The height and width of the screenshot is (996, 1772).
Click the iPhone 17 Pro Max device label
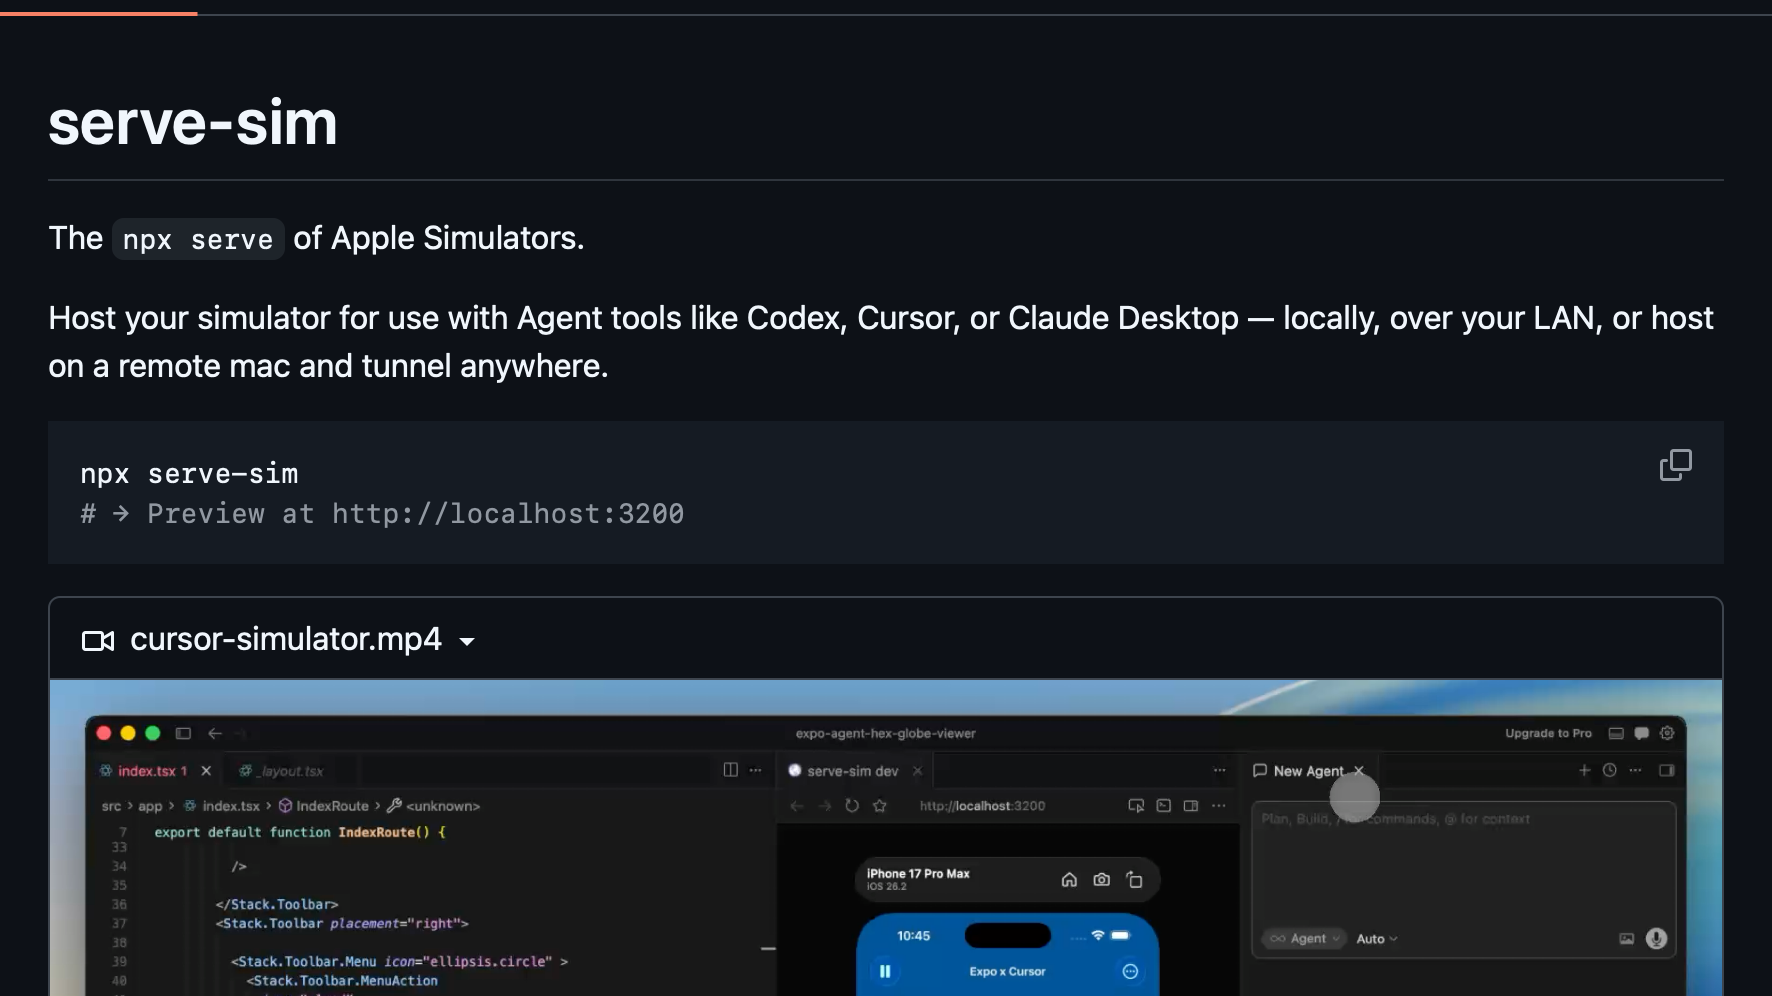918,874
